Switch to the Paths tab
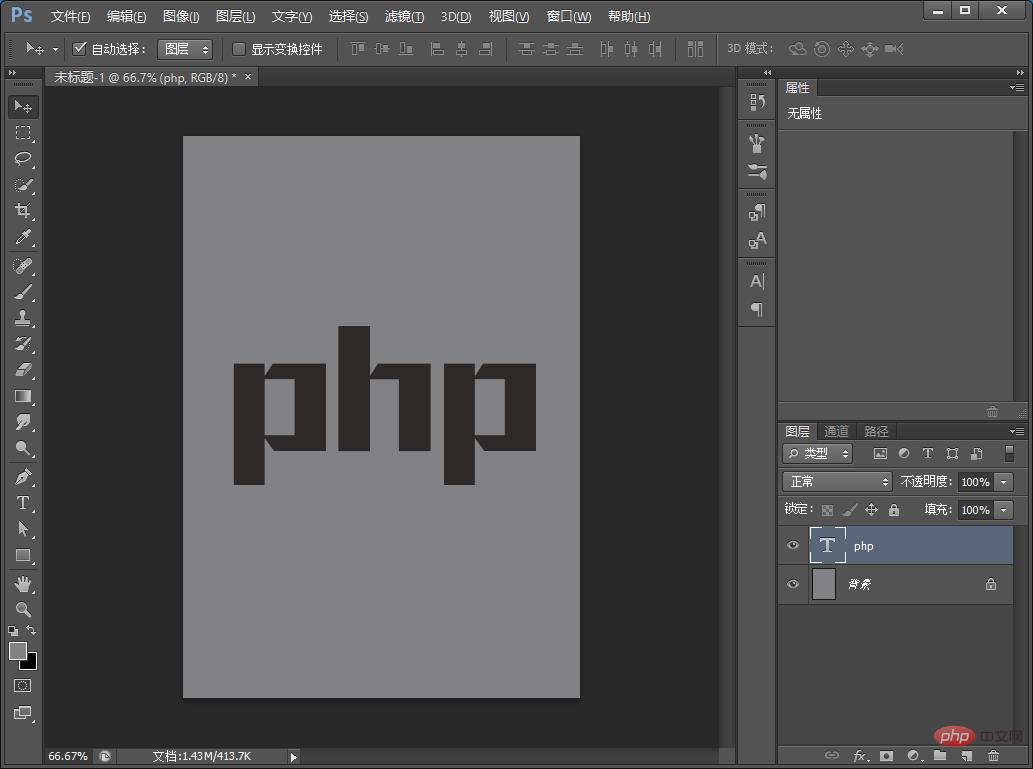The image size is (1033, 769). (876, 432)
